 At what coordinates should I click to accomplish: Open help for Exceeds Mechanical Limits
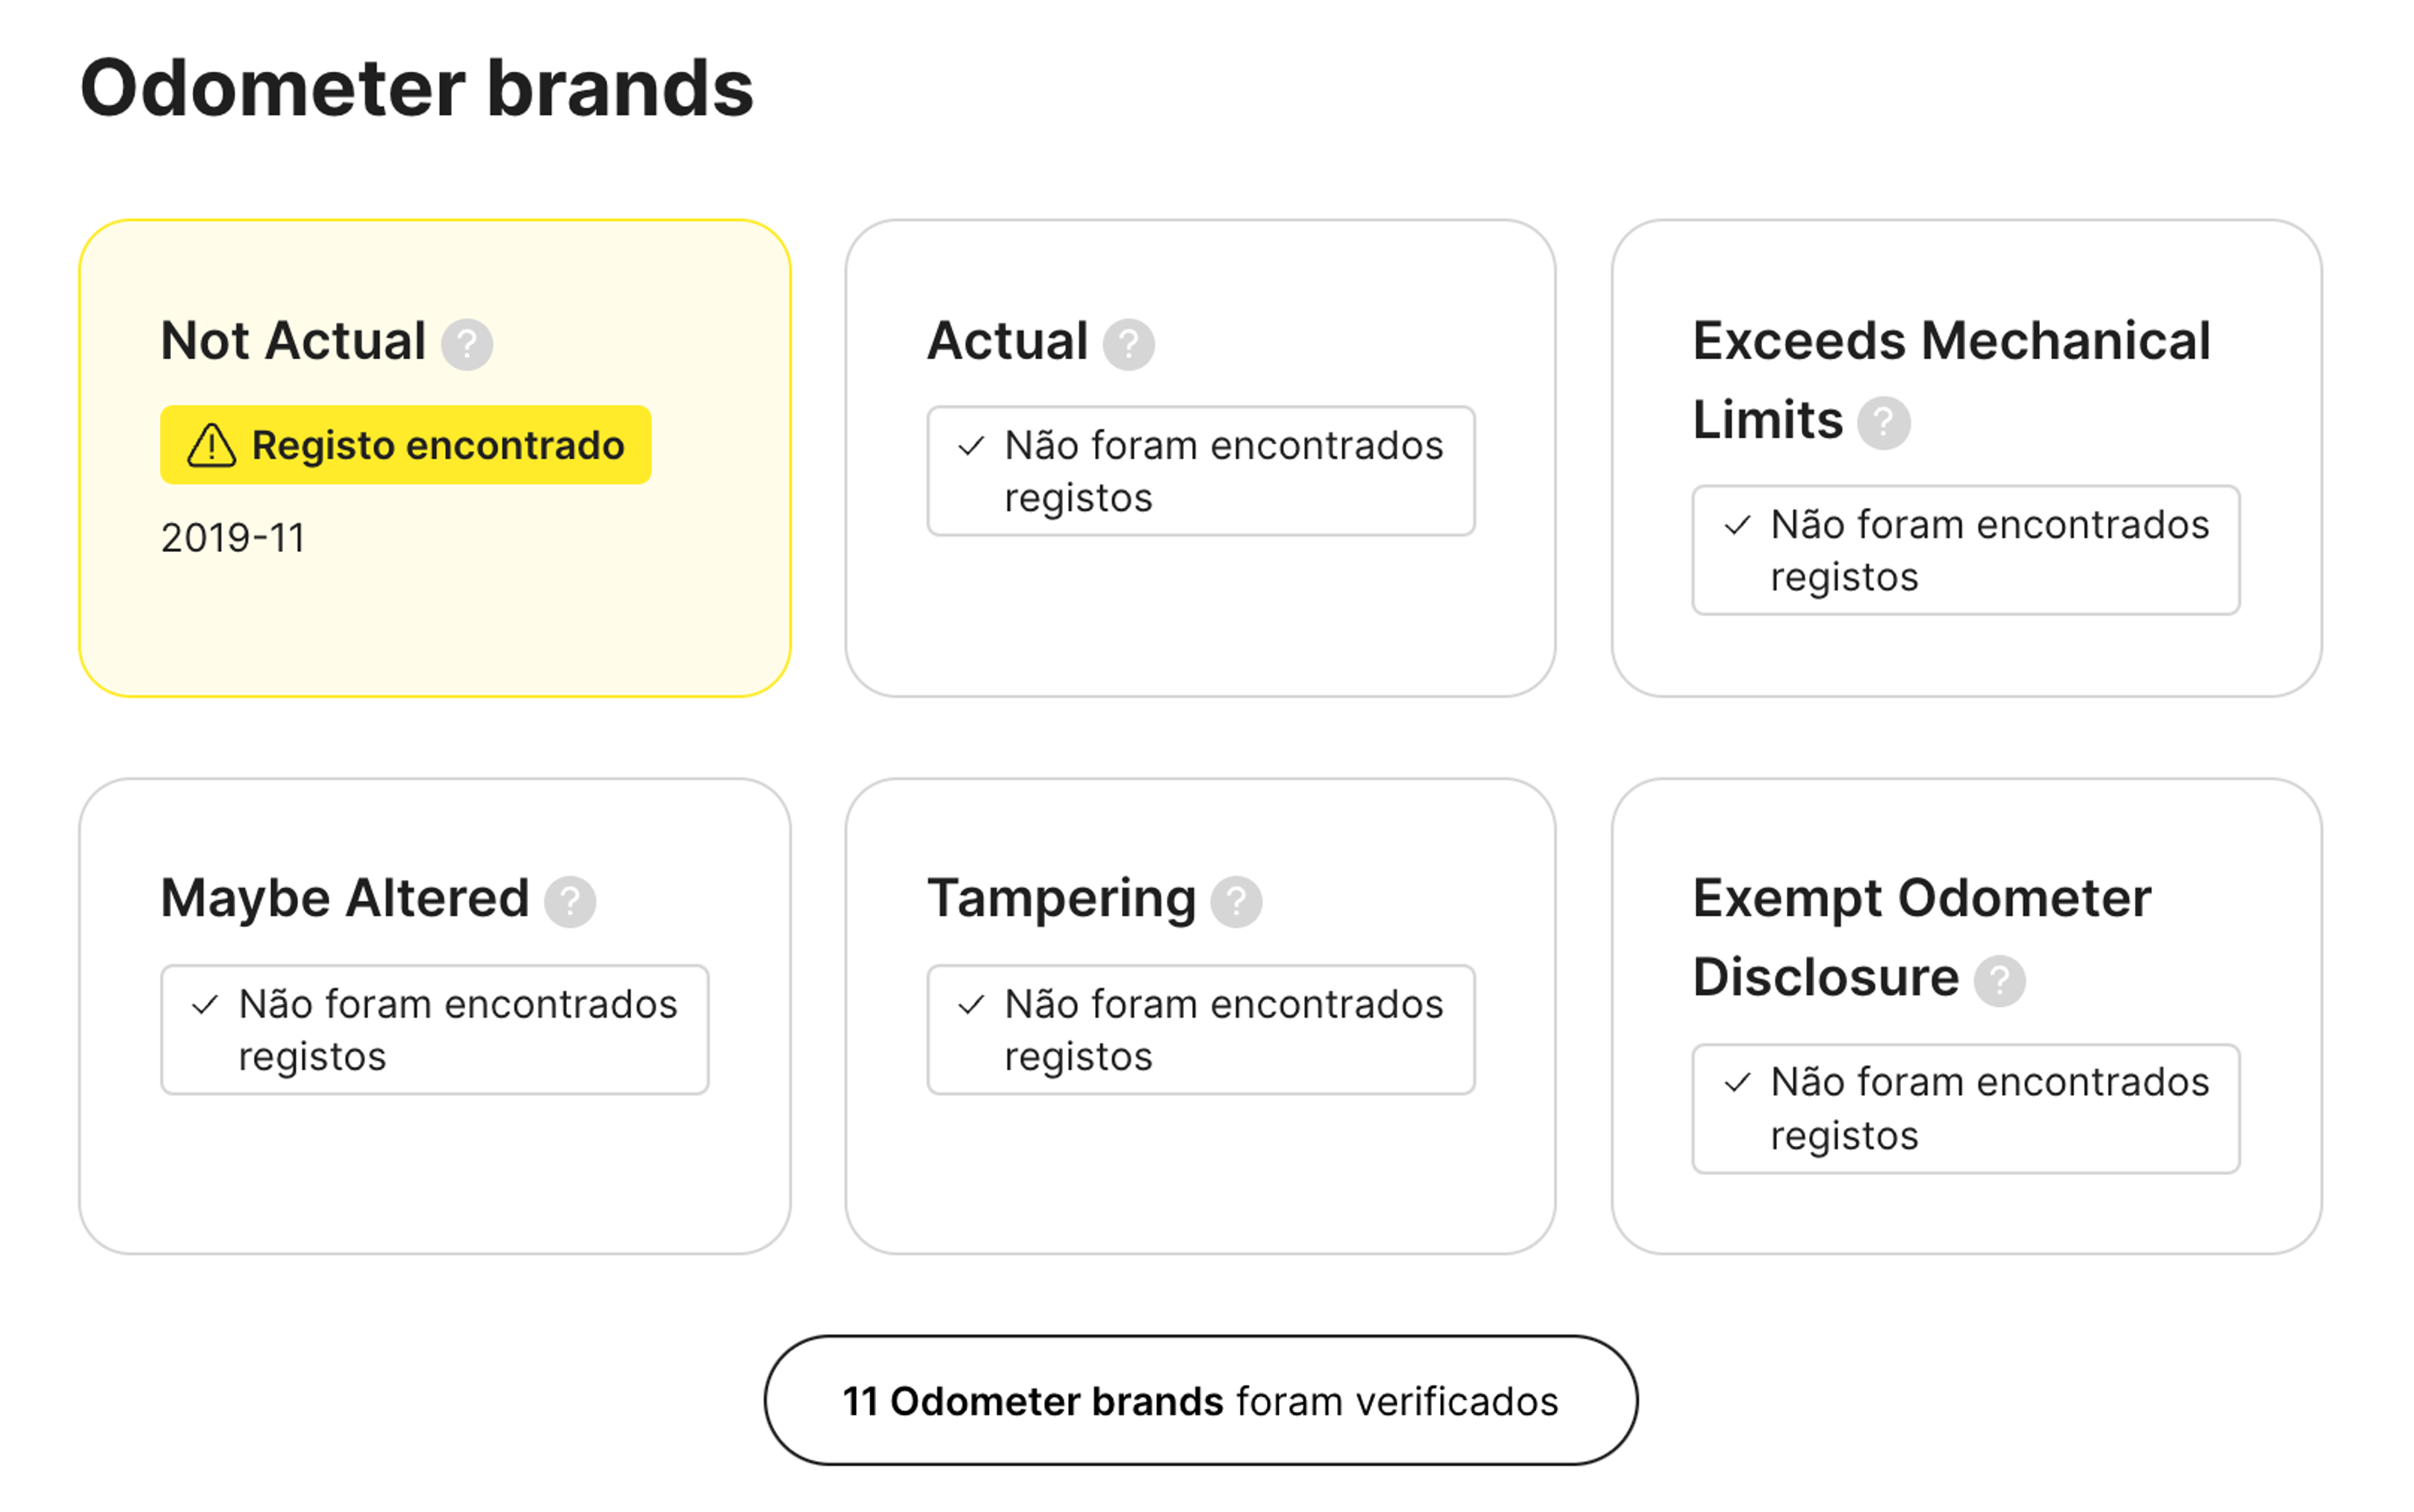click(1885, 422)
